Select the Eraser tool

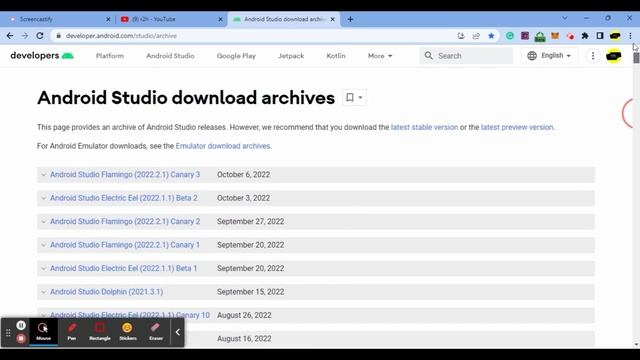click(x=156, y=332)
